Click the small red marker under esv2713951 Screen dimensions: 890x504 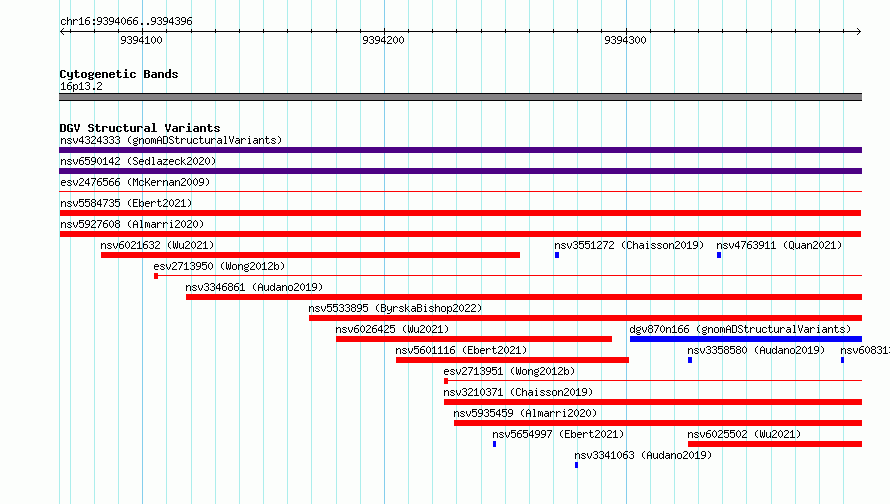point(446,381)
